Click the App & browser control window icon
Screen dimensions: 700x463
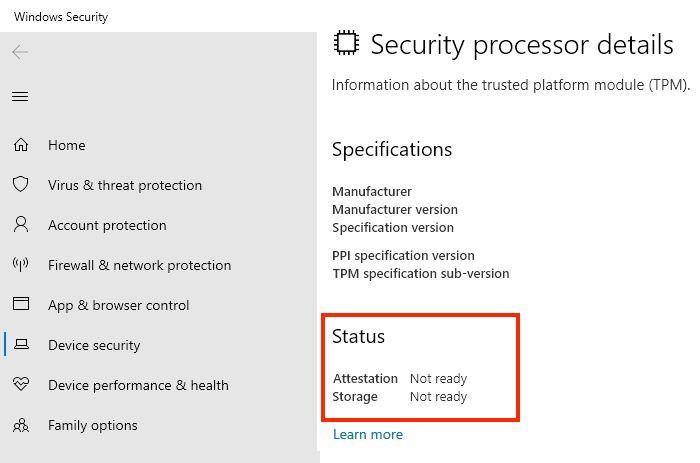[21, 304]
